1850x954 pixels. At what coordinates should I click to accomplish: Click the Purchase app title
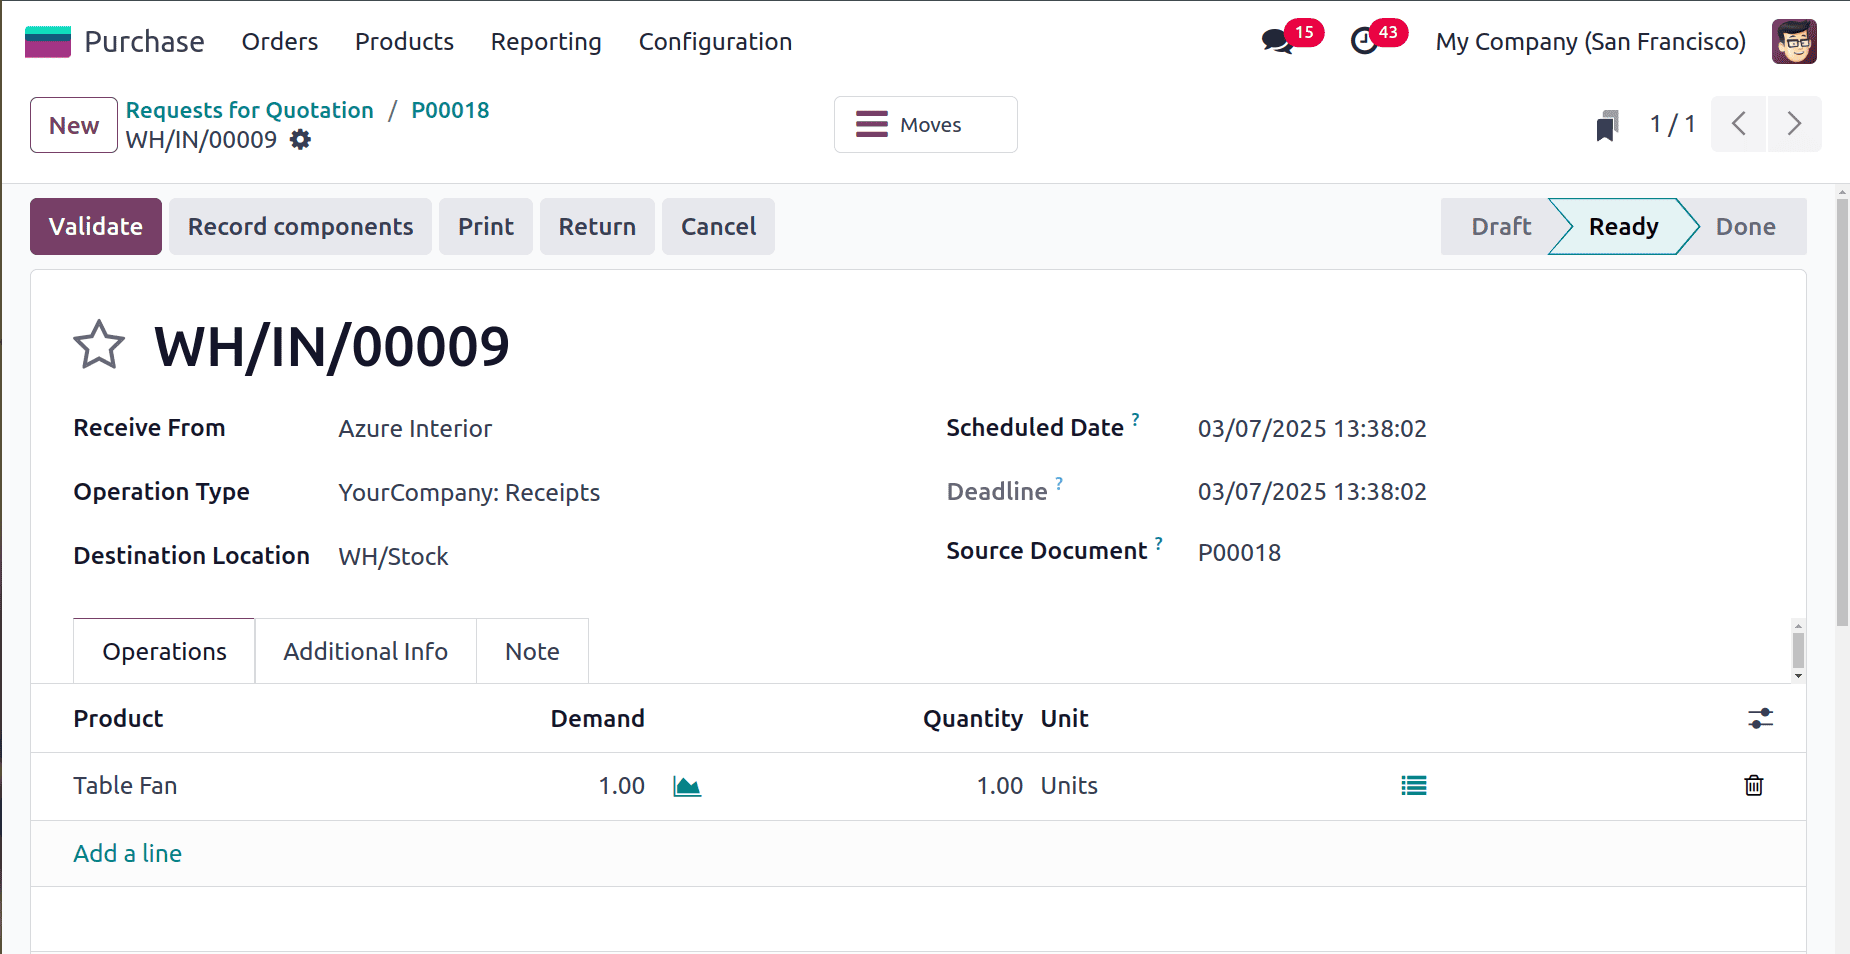(x=144, y=41)
